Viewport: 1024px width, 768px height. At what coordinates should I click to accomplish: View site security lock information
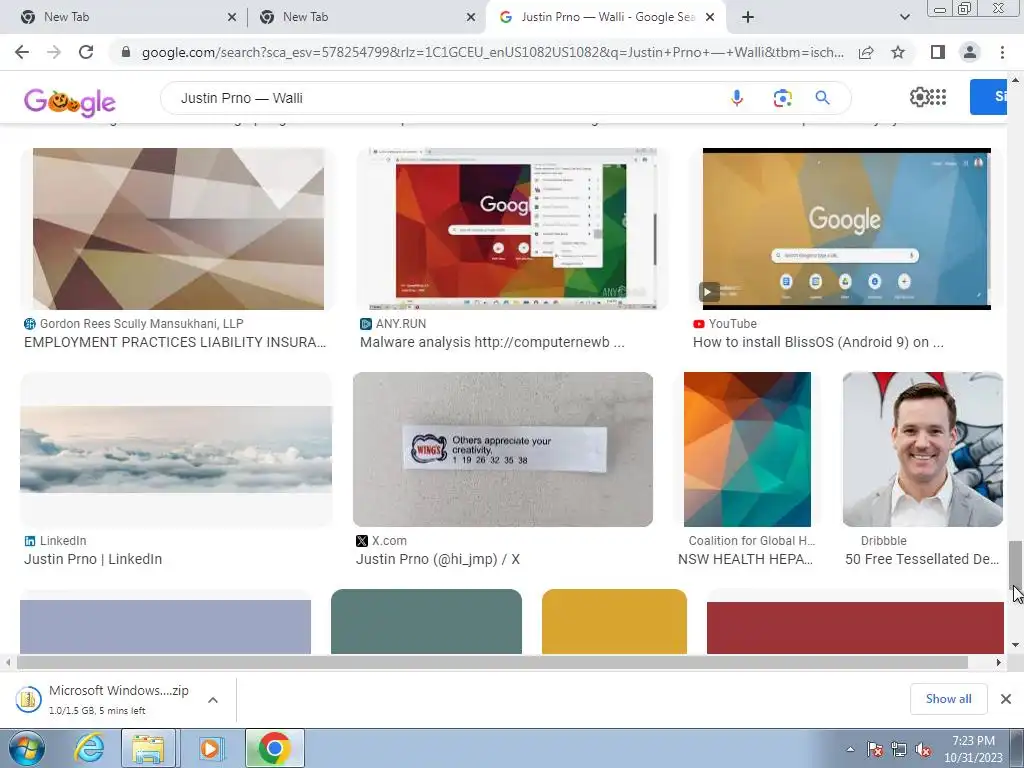pyautogui.click(x=126, y=52)
